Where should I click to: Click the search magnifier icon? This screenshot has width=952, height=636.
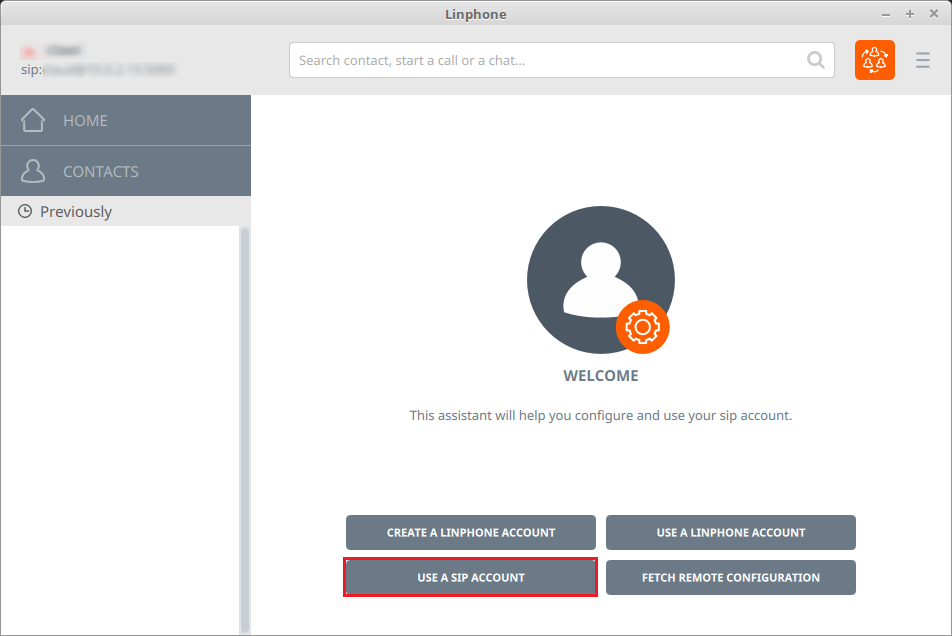click(816, 60)
